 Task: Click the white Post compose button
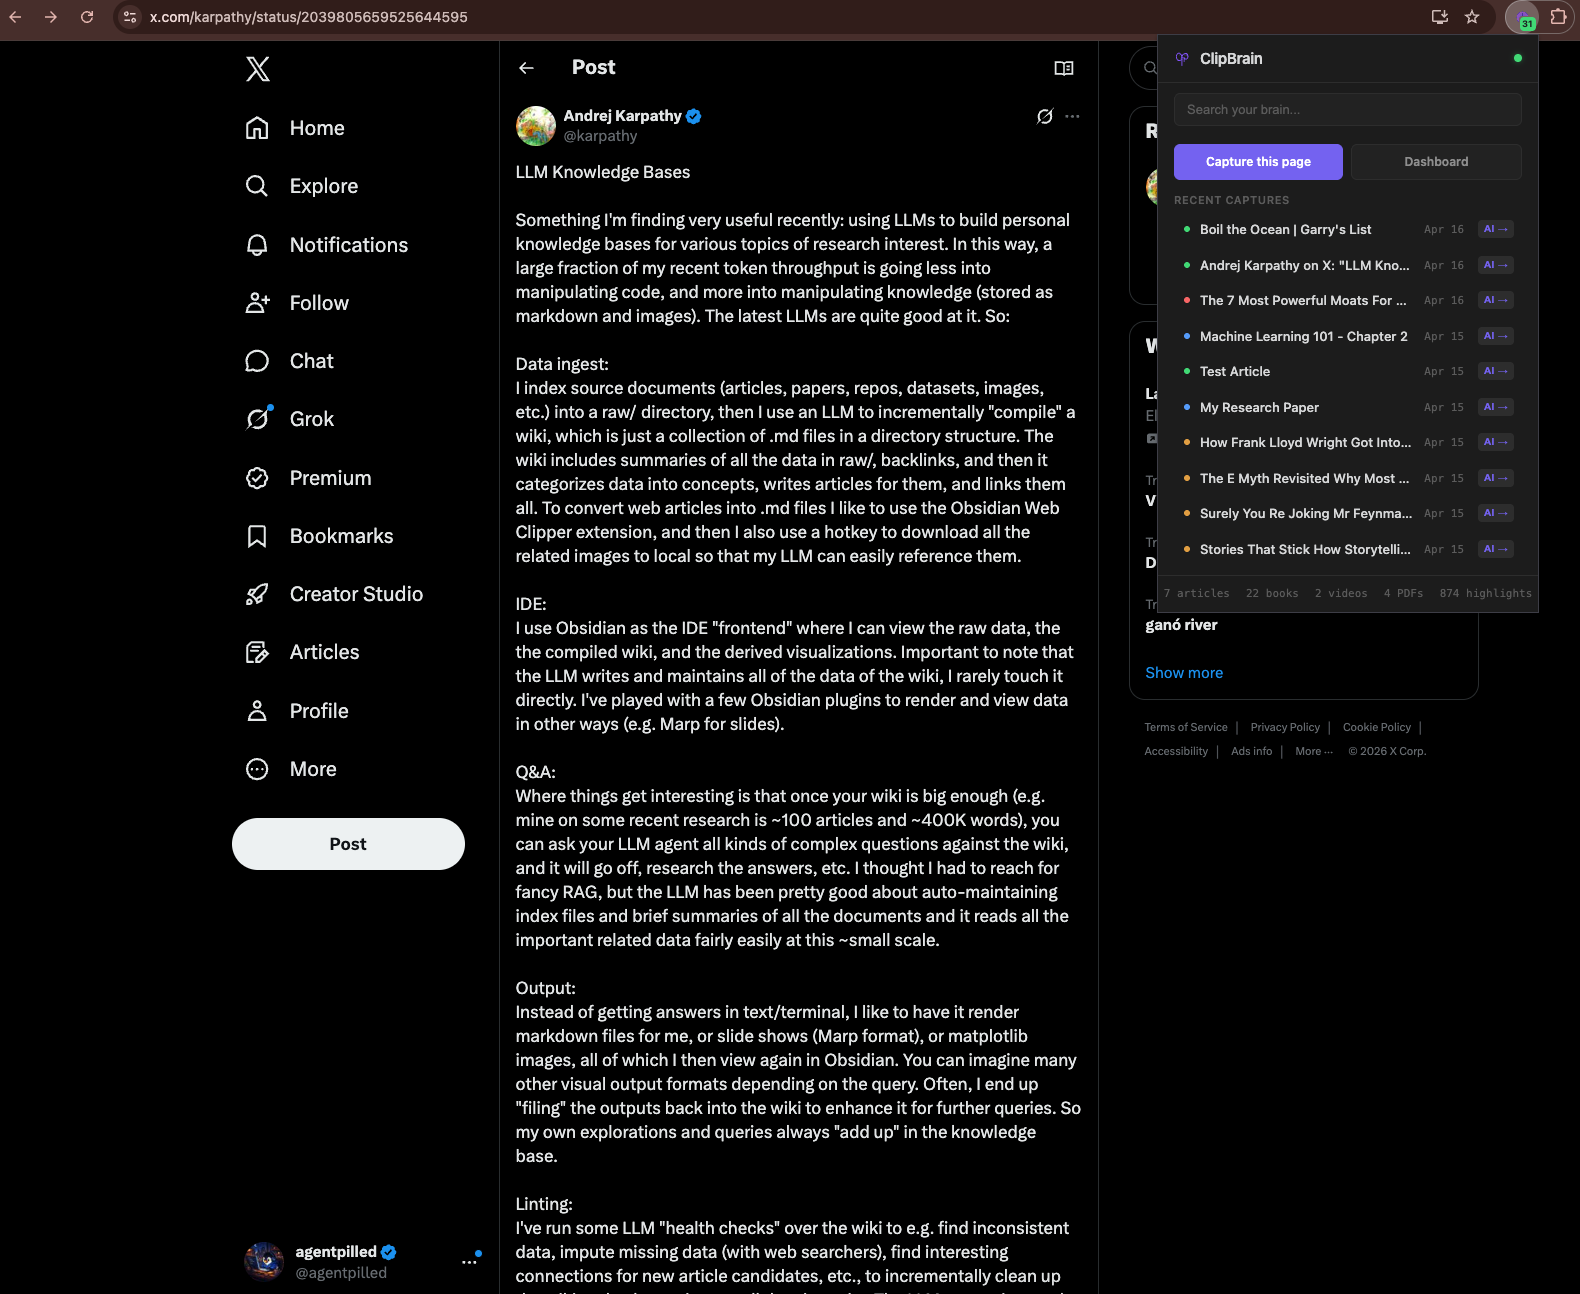click(348, 844)
